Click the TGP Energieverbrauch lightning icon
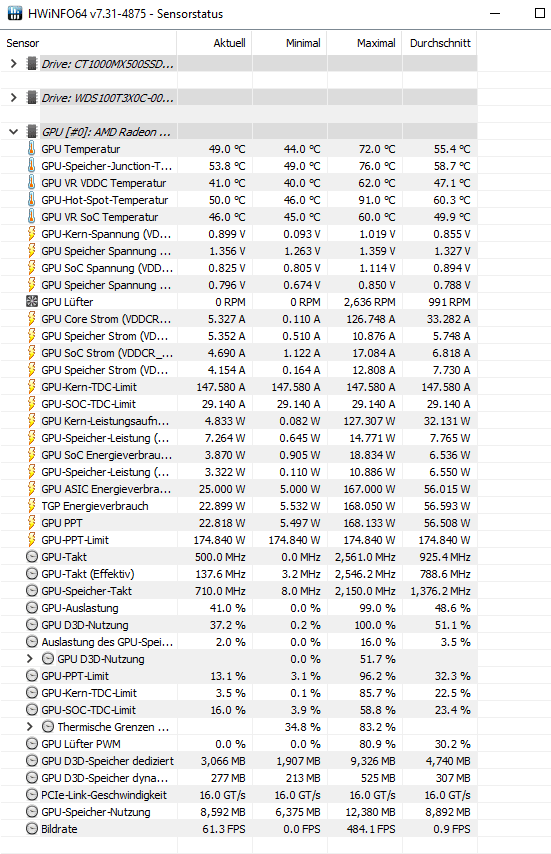The image size is (551, 854). point(32,505)
